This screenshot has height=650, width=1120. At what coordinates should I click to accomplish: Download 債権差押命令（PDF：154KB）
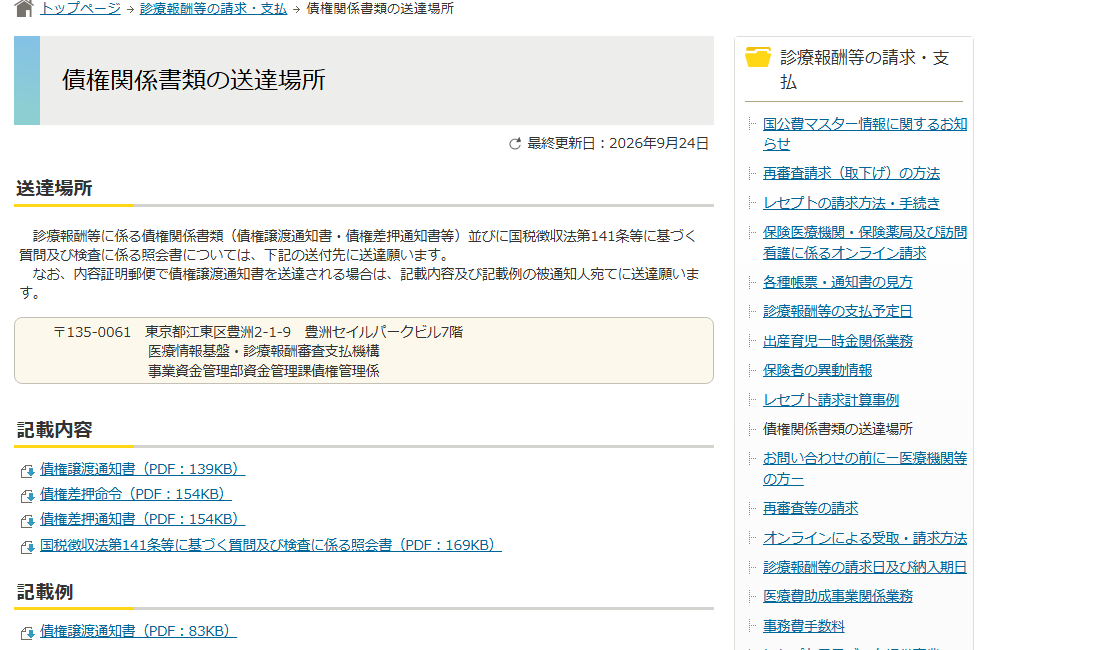(x=136, y=494)
